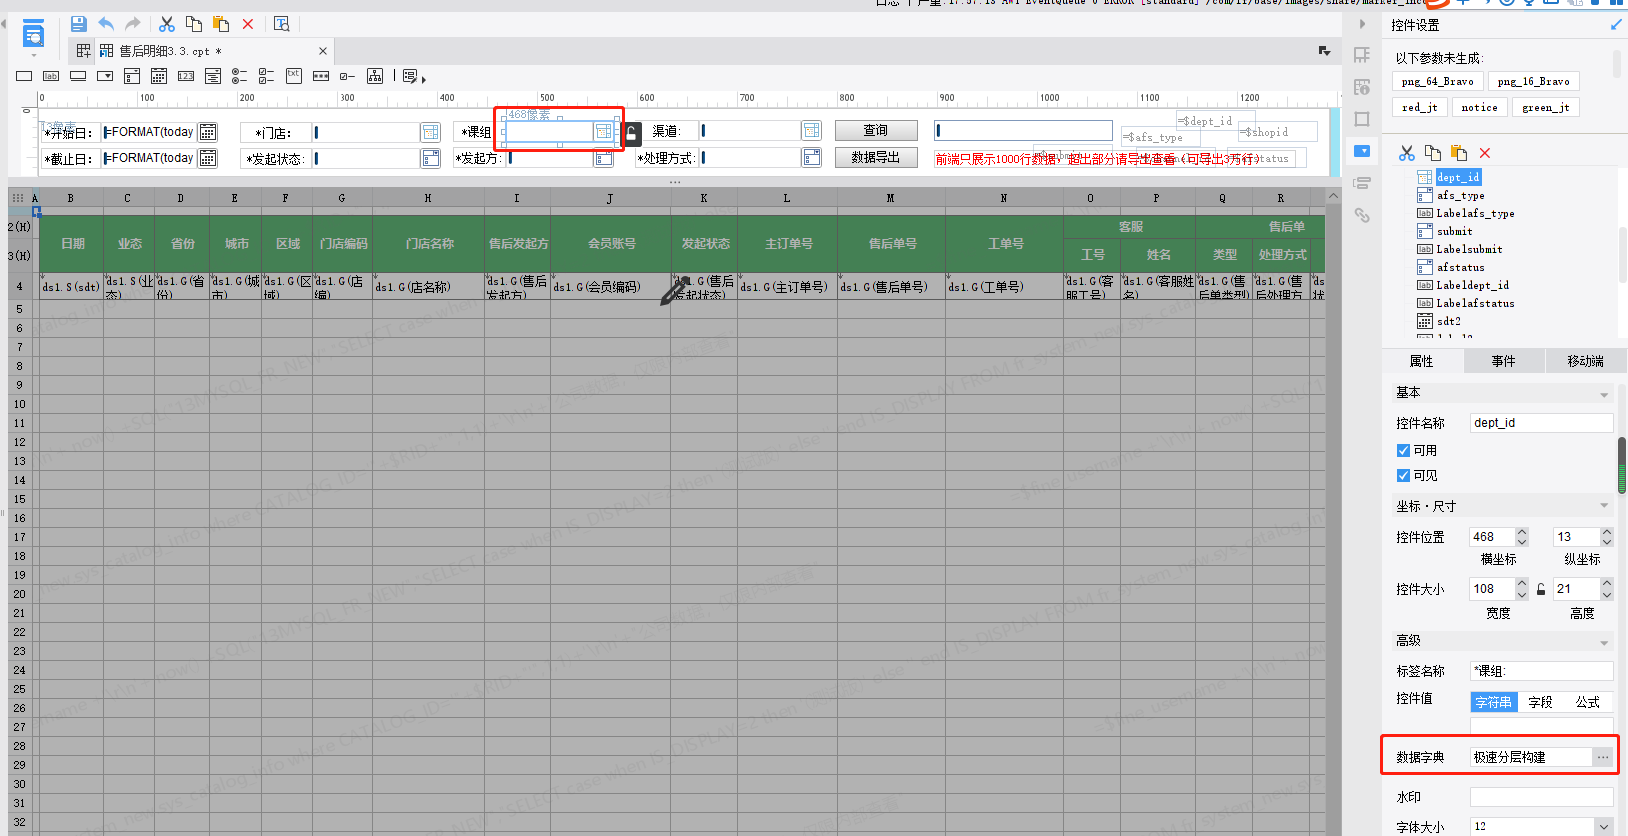Viewport: 1628px width, 836px height.
Task: Click the 标签名称 input field
Action: point(1541,671)
